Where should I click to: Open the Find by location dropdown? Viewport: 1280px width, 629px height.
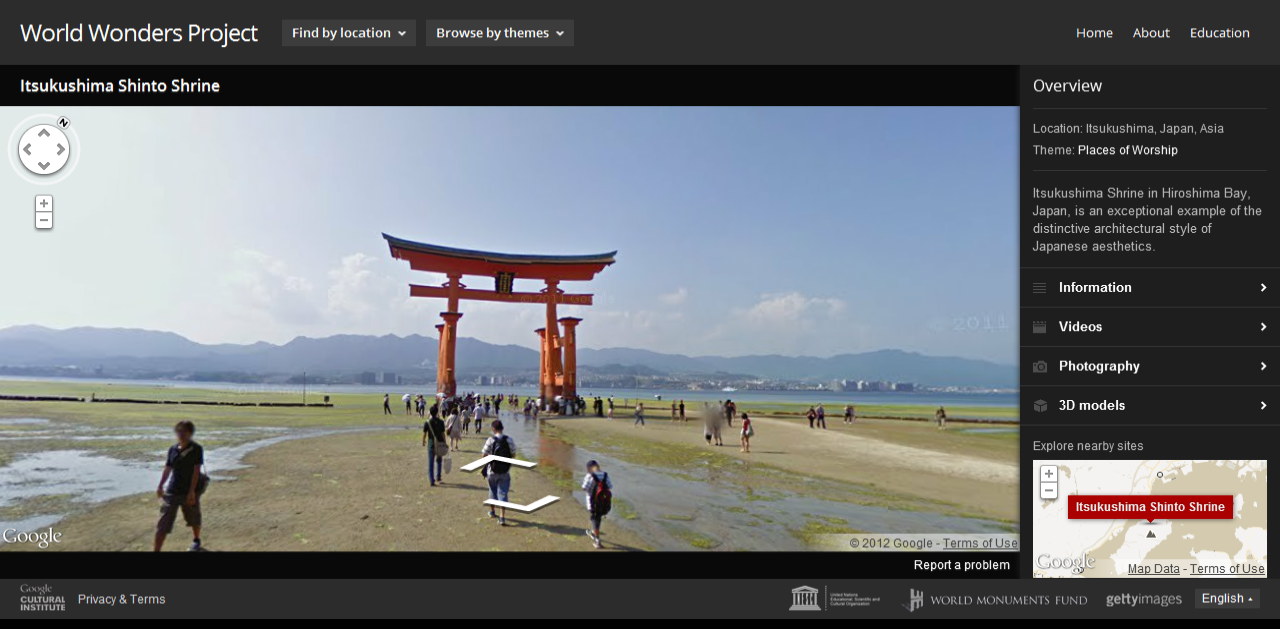pyautogui.click(x=348, y=33)
